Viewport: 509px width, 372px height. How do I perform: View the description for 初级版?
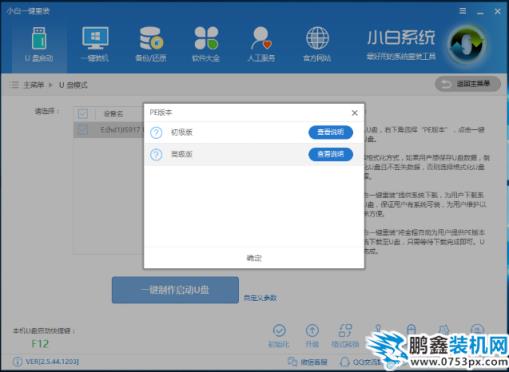(330, 132)
